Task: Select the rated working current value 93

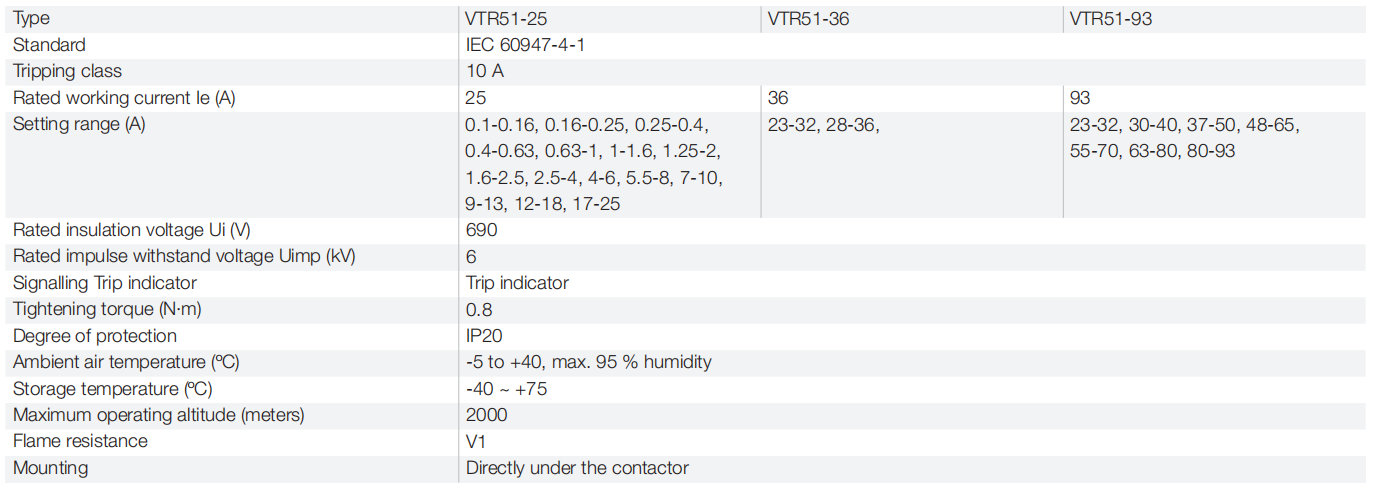Action: tap(1080, 98)
